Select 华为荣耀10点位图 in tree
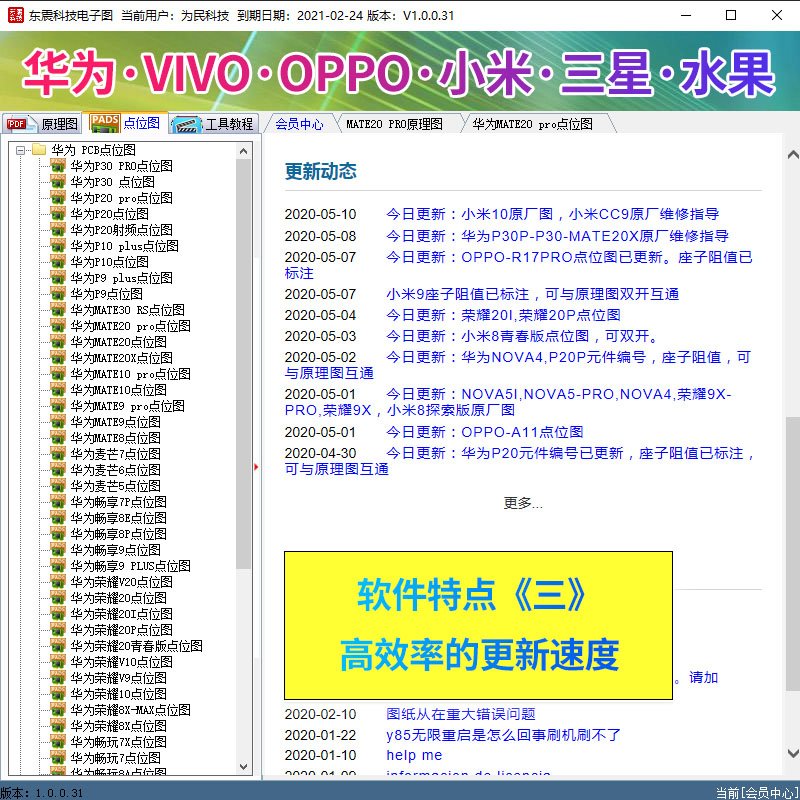 point(118,693)
